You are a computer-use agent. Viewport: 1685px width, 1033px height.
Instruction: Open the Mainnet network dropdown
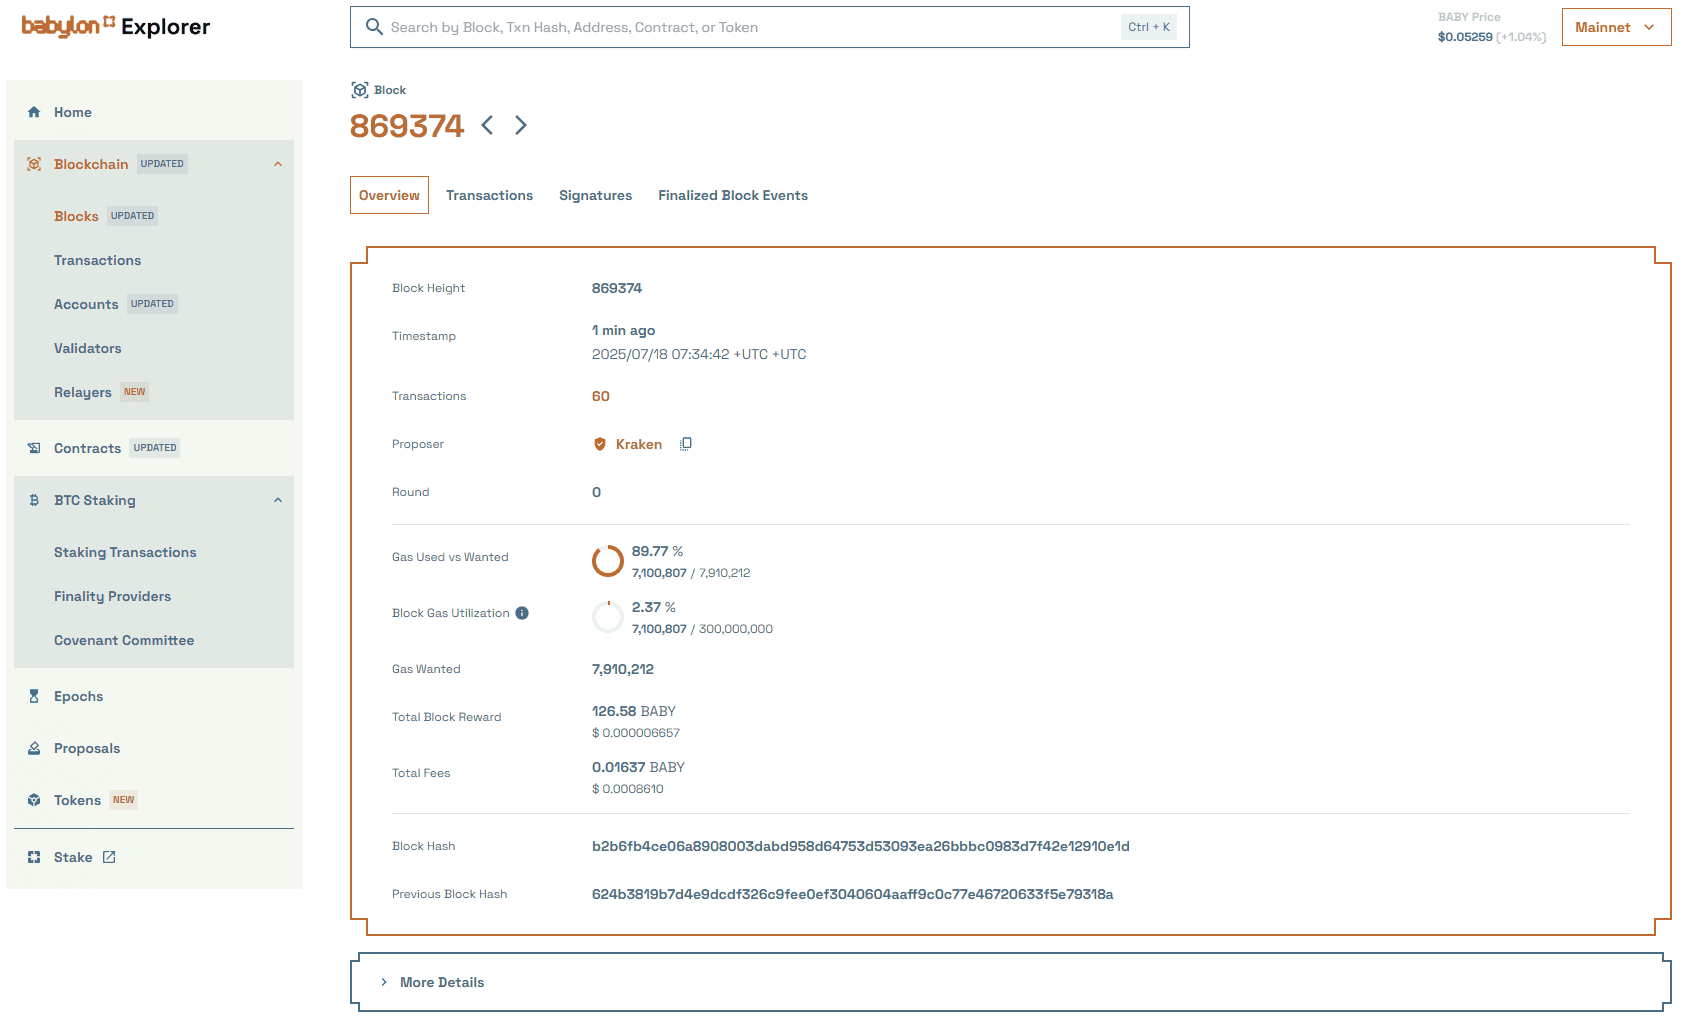[1615, 27]
